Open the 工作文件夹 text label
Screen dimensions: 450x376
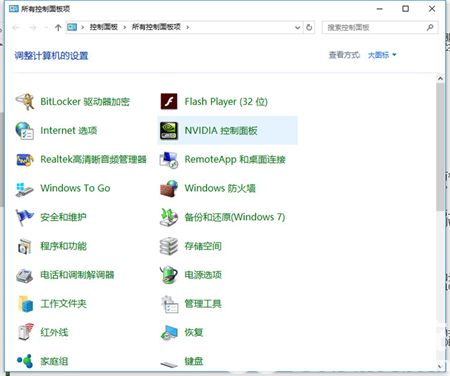(x=63, y=304)
